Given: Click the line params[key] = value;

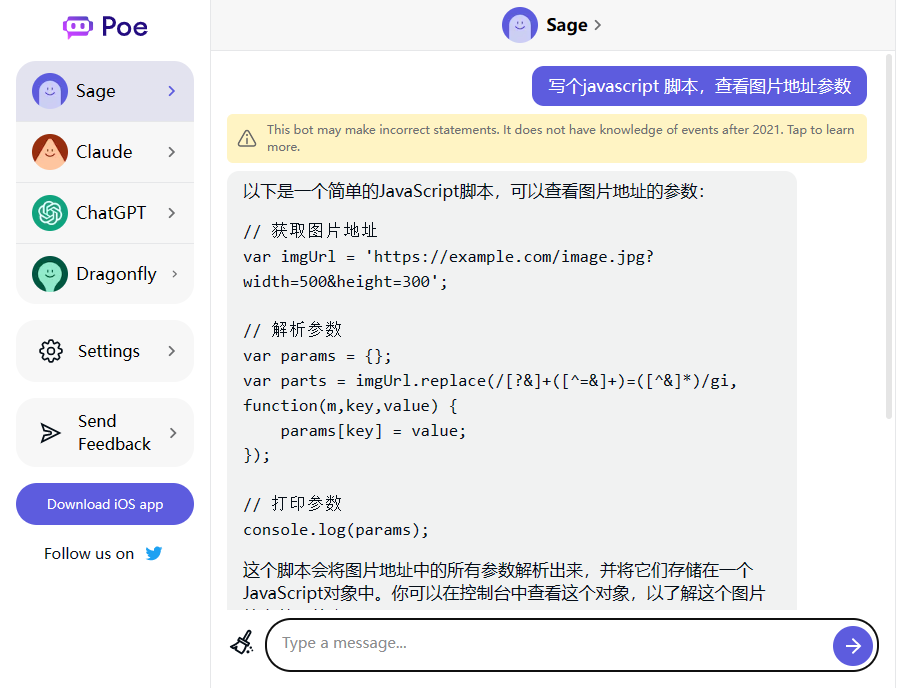Looking at the screenshot, I should [373, 431].
